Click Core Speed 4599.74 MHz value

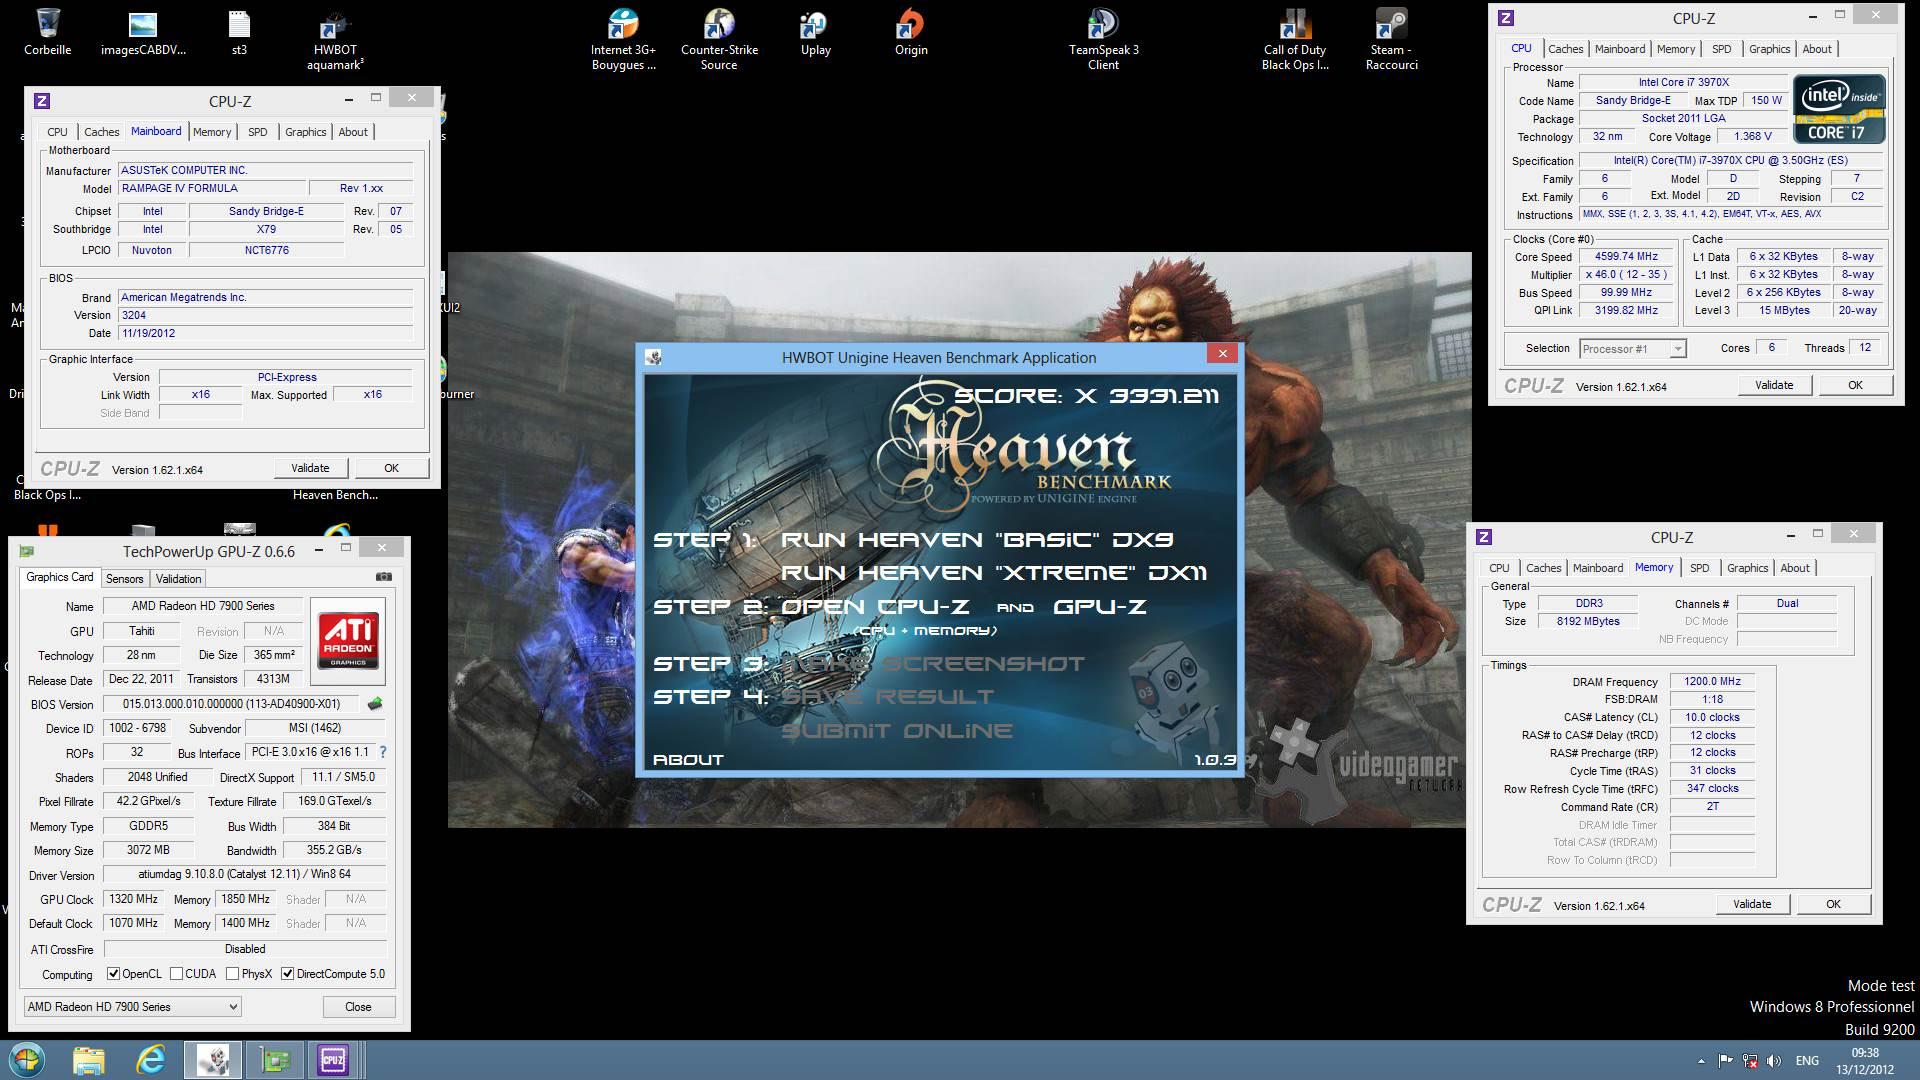coord(1627,256)
